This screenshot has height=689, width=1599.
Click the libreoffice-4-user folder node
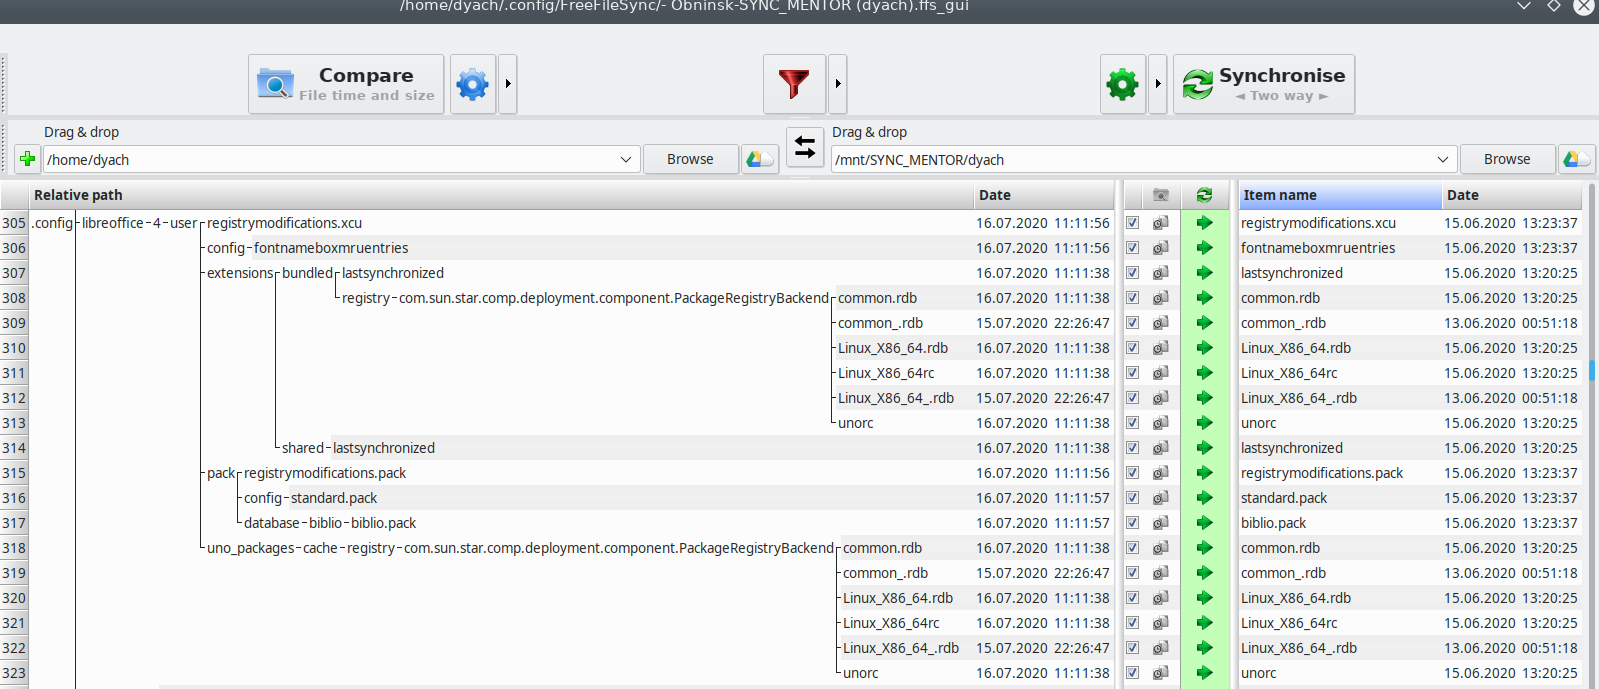(x=140, y=223)
